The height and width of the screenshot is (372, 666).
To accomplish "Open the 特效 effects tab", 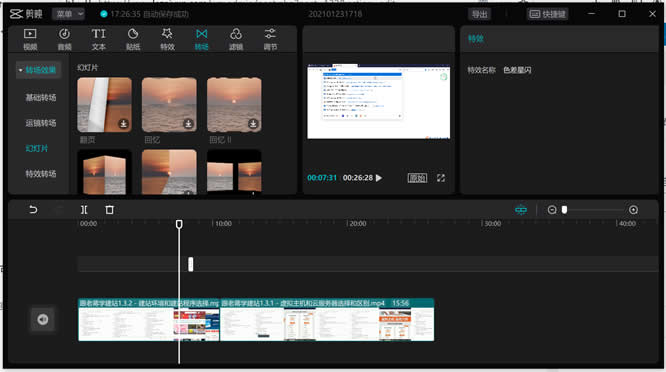I will point(167,39).
